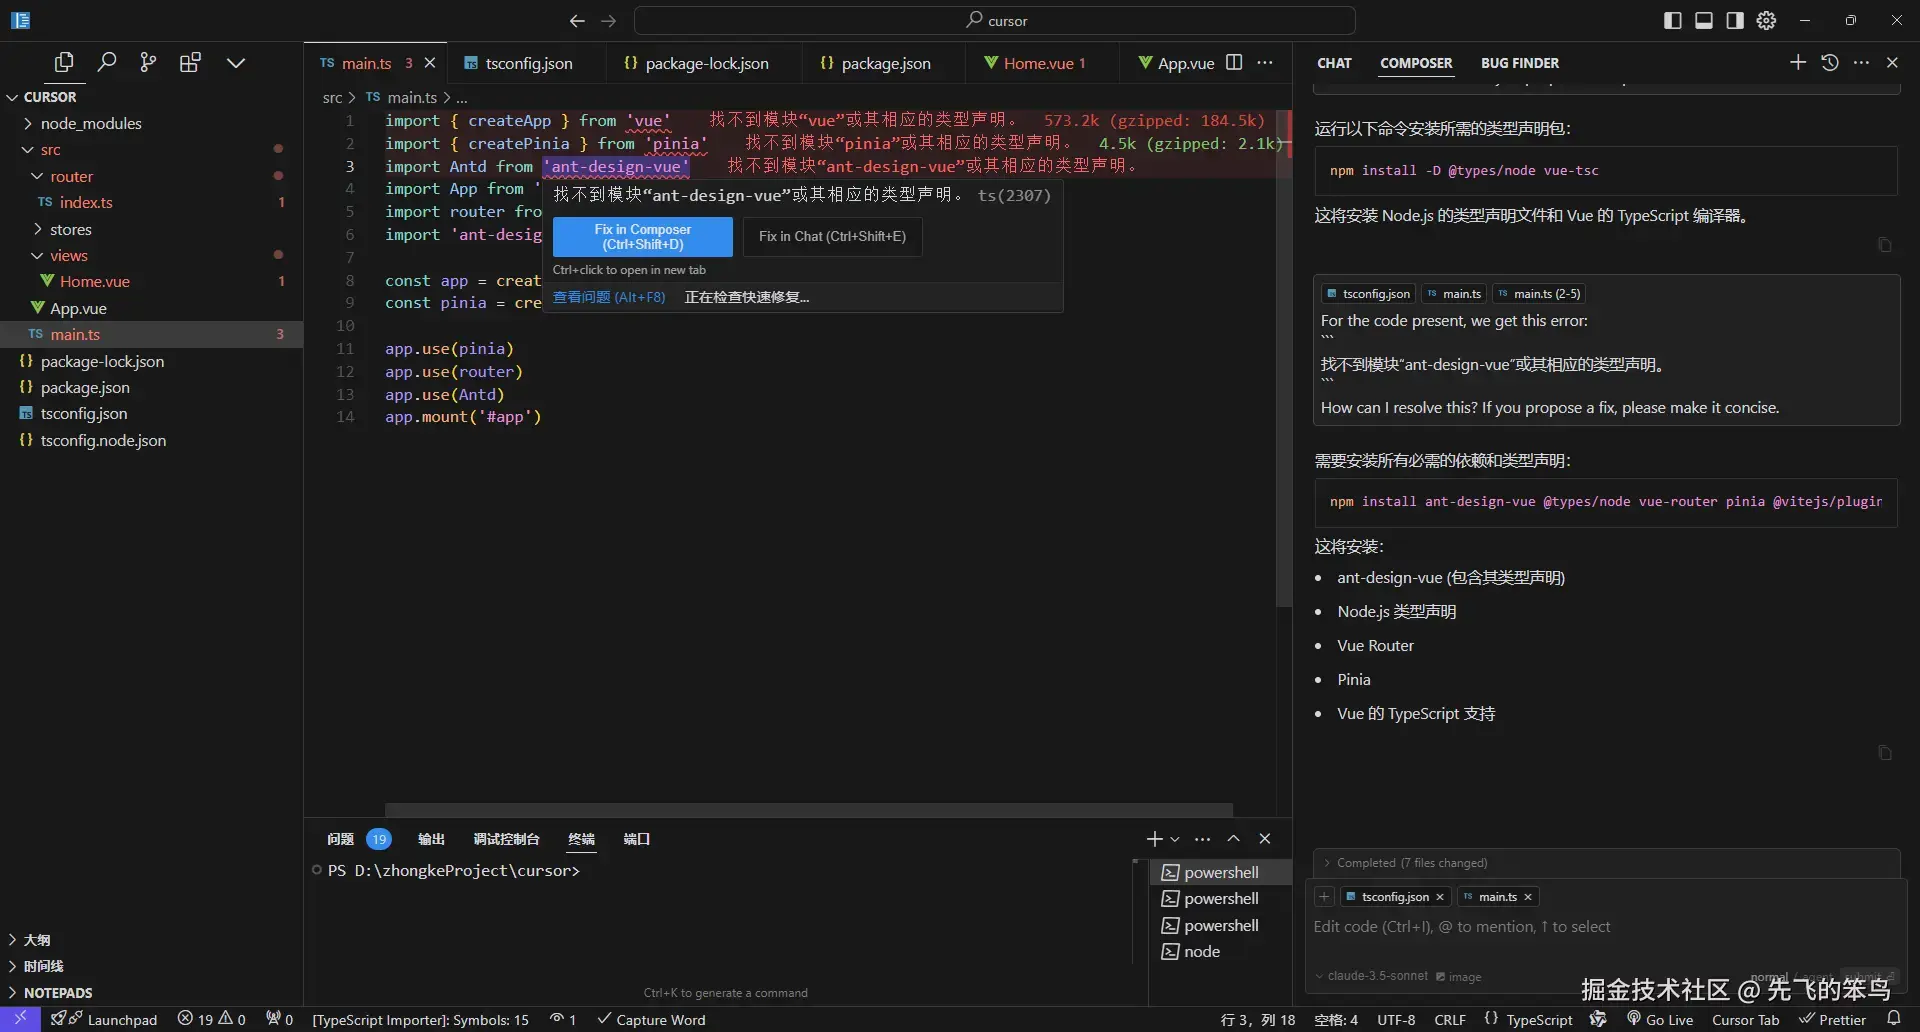
Task: Switch to the COMPOSER panel tab
Action: pos(1416,63)
